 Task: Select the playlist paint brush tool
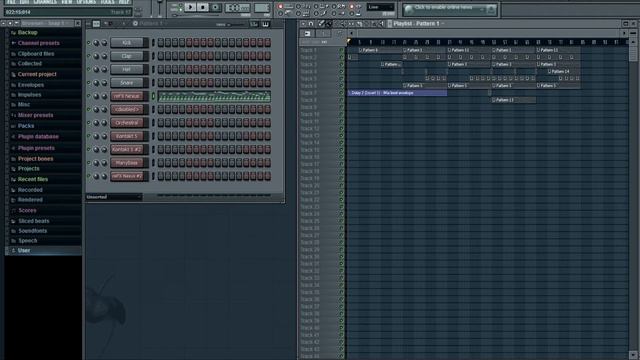(329, 24)
